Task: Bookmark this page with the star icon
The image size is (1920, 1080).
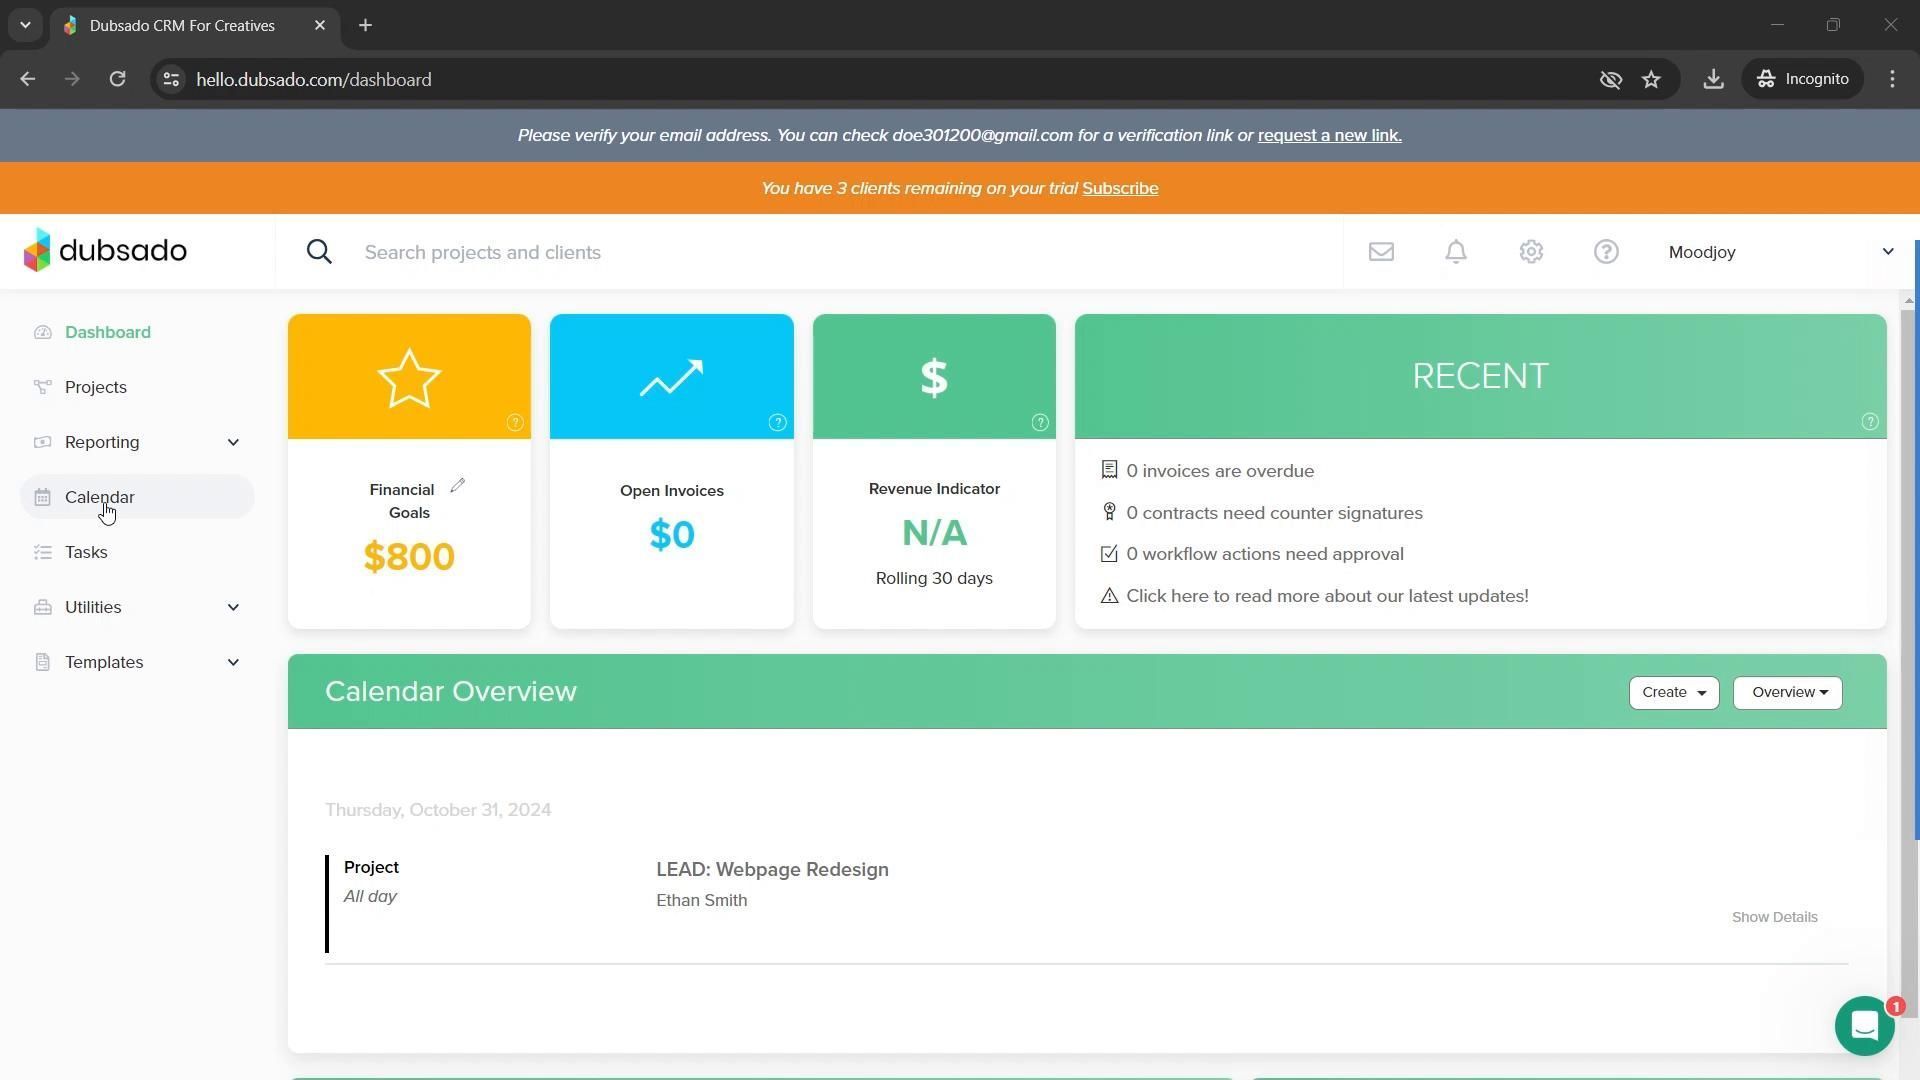Action: click(1651, 79)
